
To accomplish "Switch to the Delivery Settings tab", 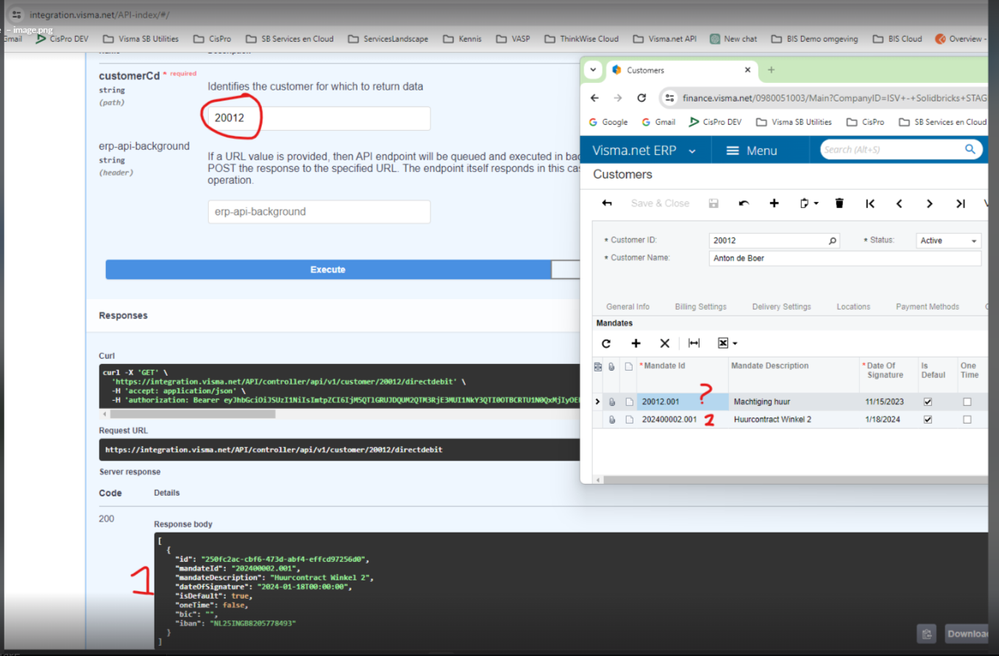I will (x=781, y=307).
